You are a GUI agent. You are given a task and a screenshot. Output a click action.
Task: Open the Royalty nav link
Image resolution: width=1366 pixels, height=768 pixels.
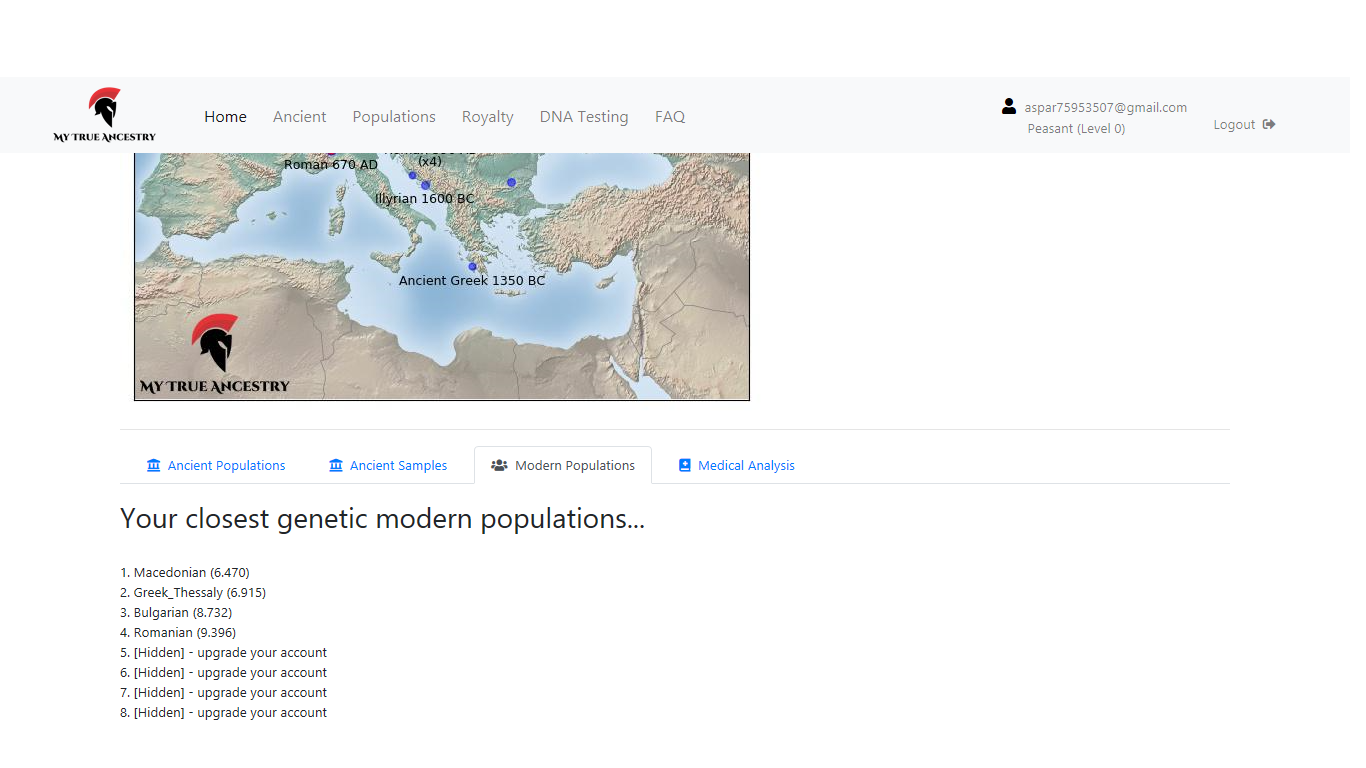(488, 116)
